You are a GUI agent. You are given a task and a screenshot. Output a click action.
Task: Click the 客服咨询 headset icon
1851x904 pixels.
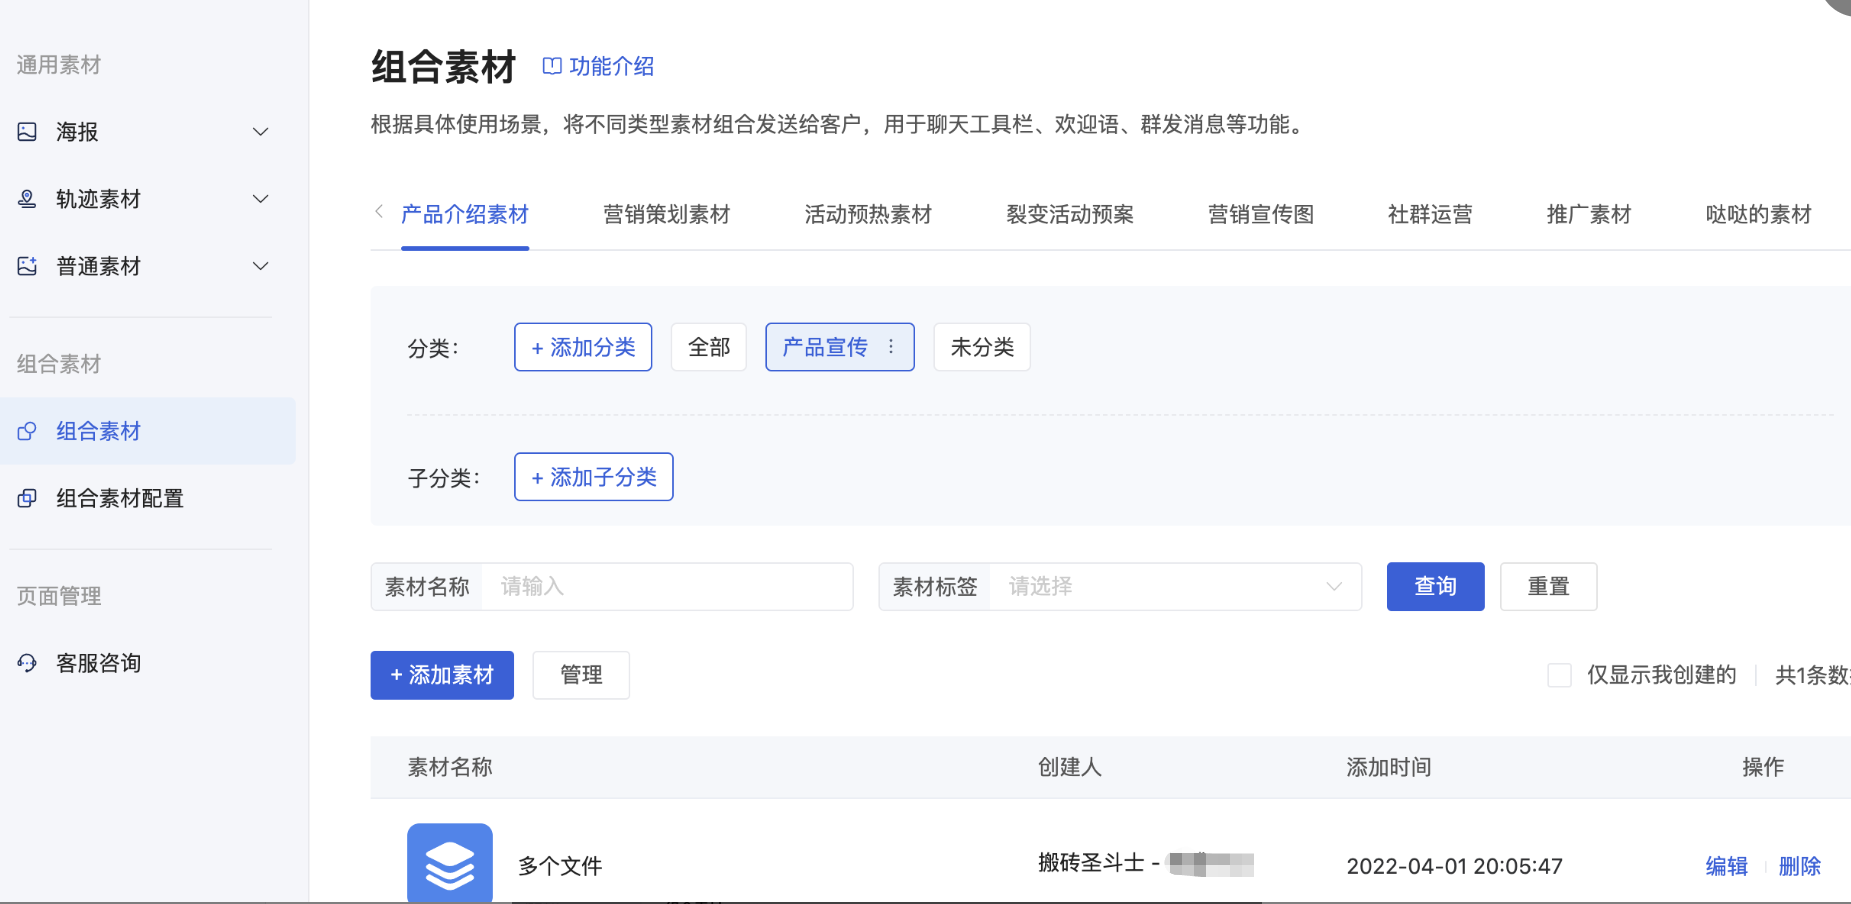(x=27, y=663)
